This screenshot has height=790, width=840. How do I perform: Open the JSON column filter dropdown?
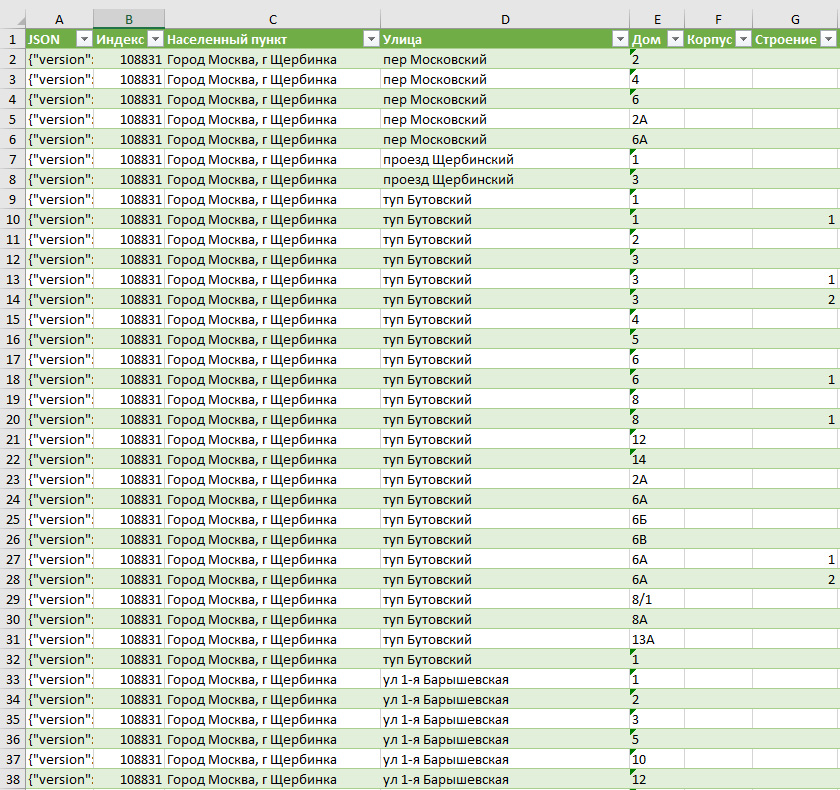click(x=84, y=39)
